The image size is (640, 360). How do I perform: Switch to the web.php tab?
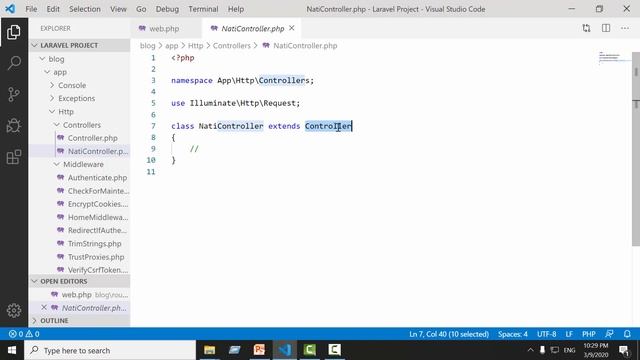coord(164,28)
